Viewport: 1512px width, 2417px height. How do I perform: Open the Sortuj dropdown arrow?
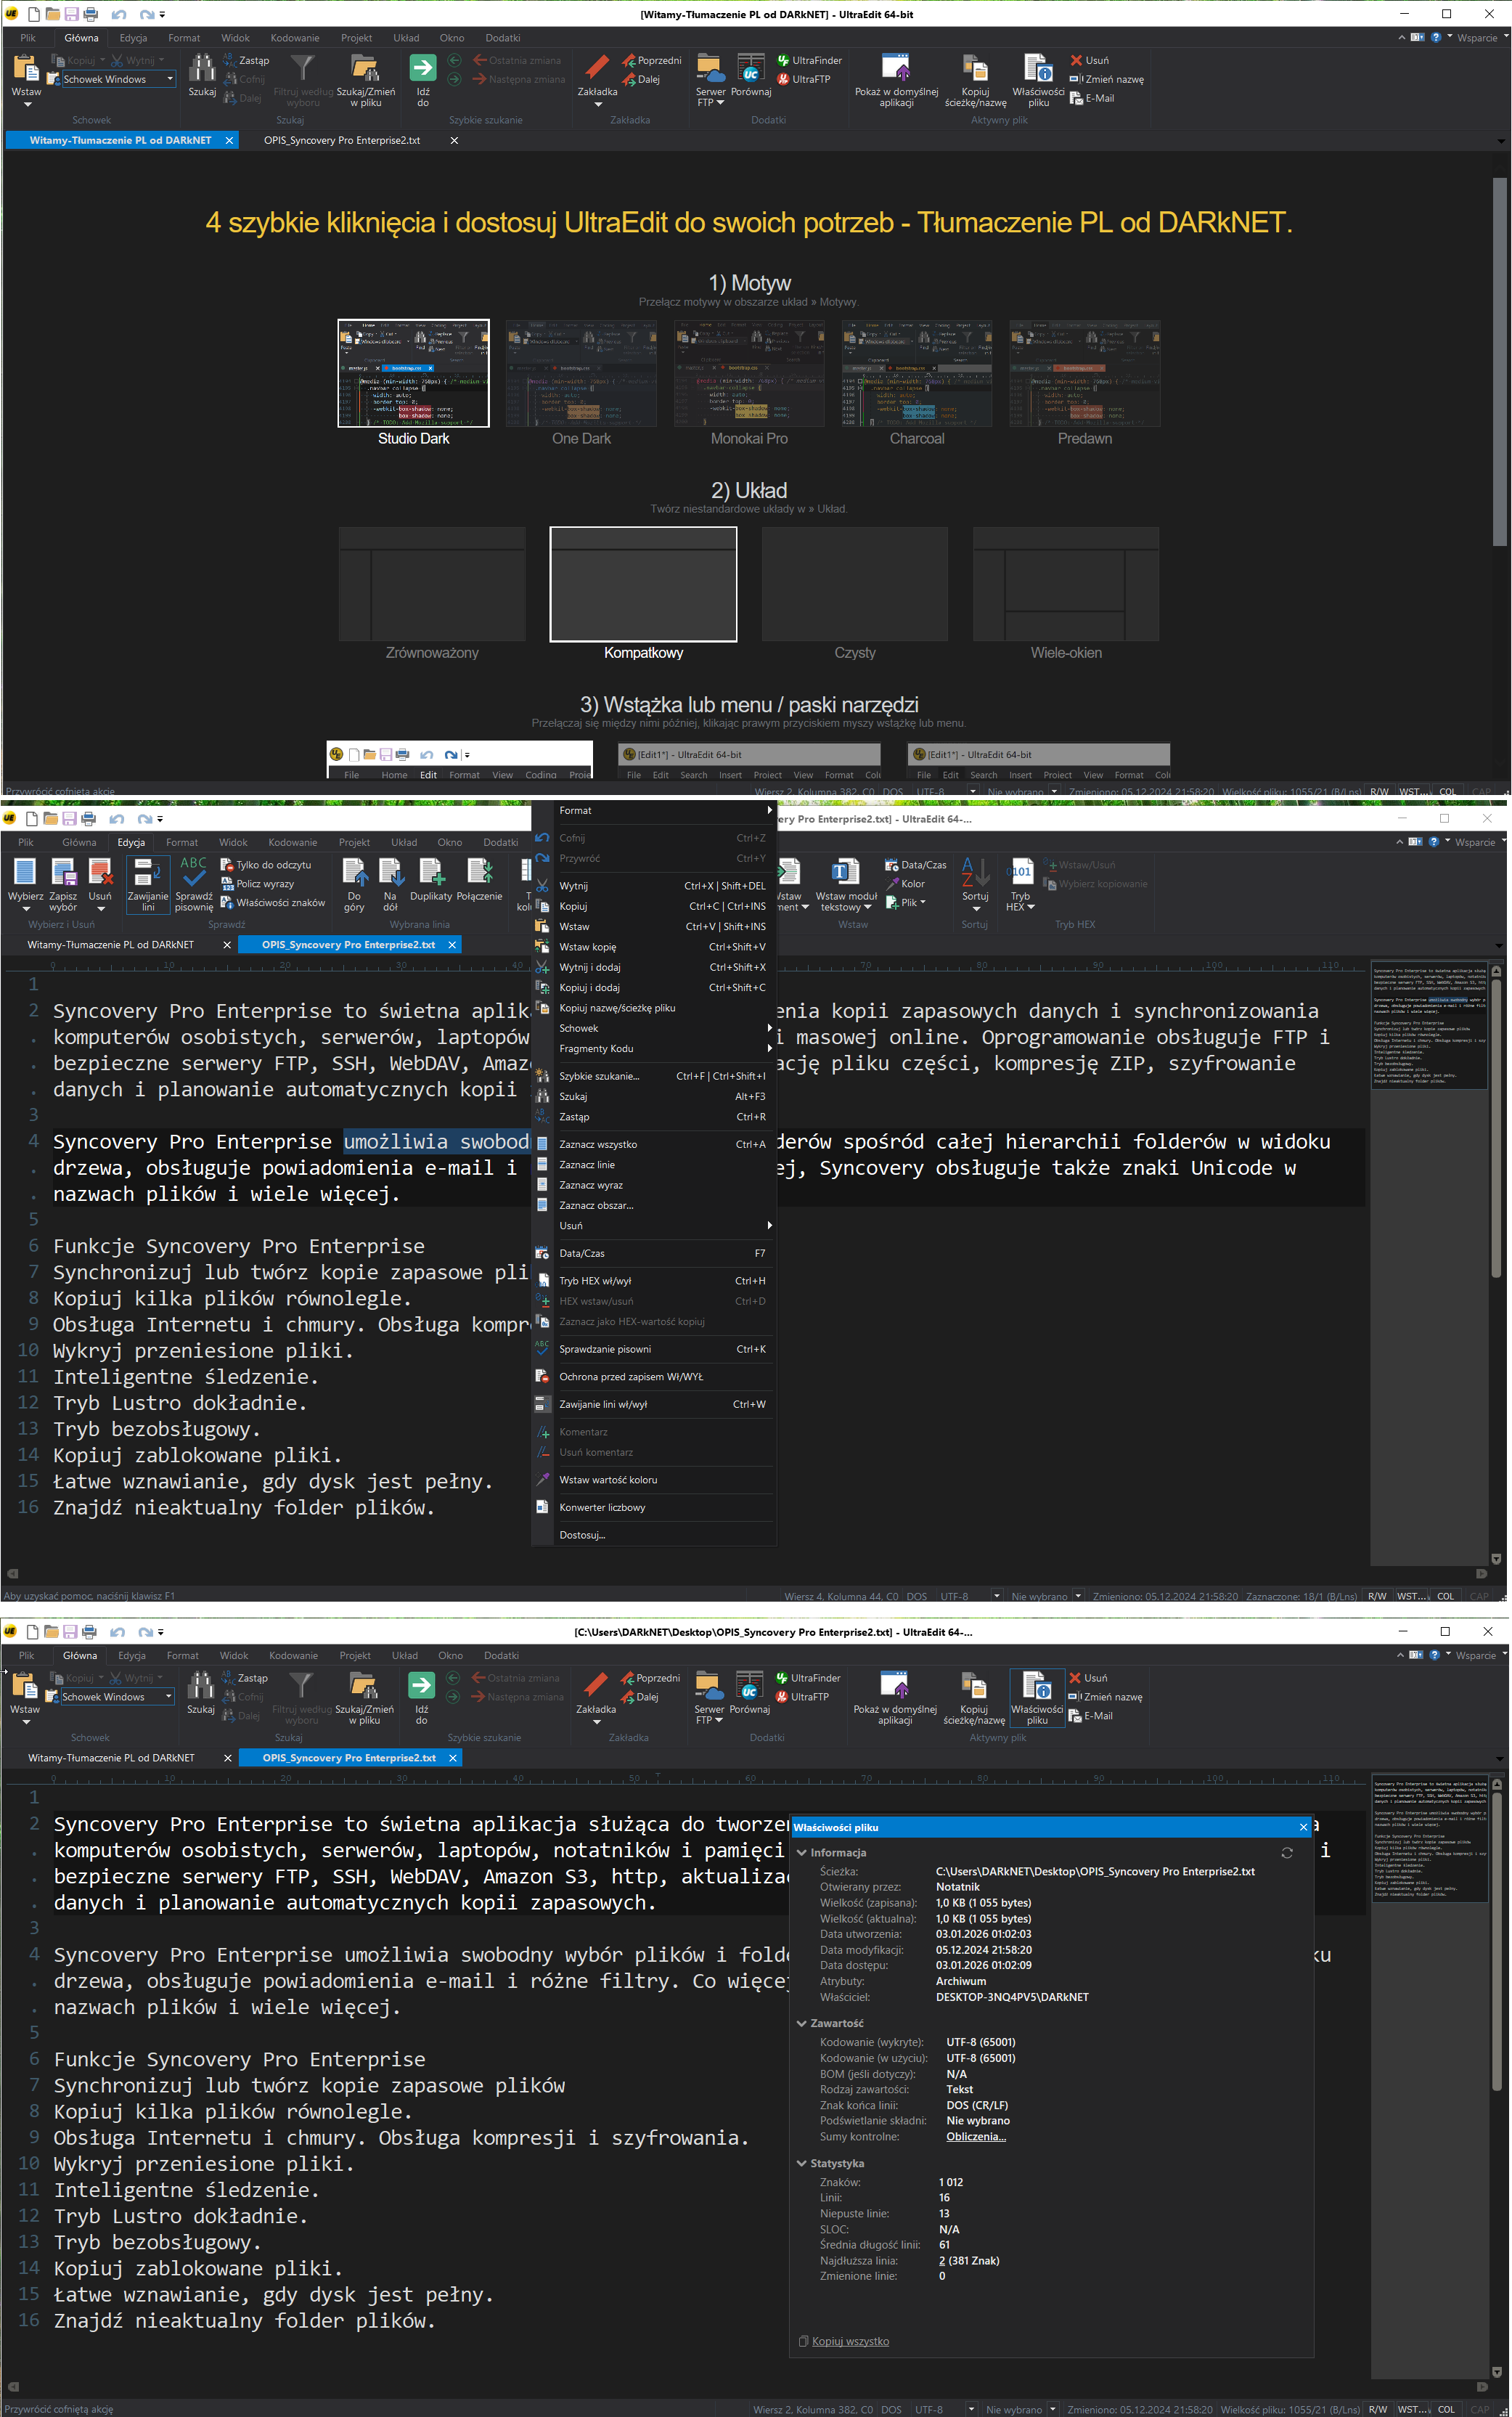click(976, 909)
